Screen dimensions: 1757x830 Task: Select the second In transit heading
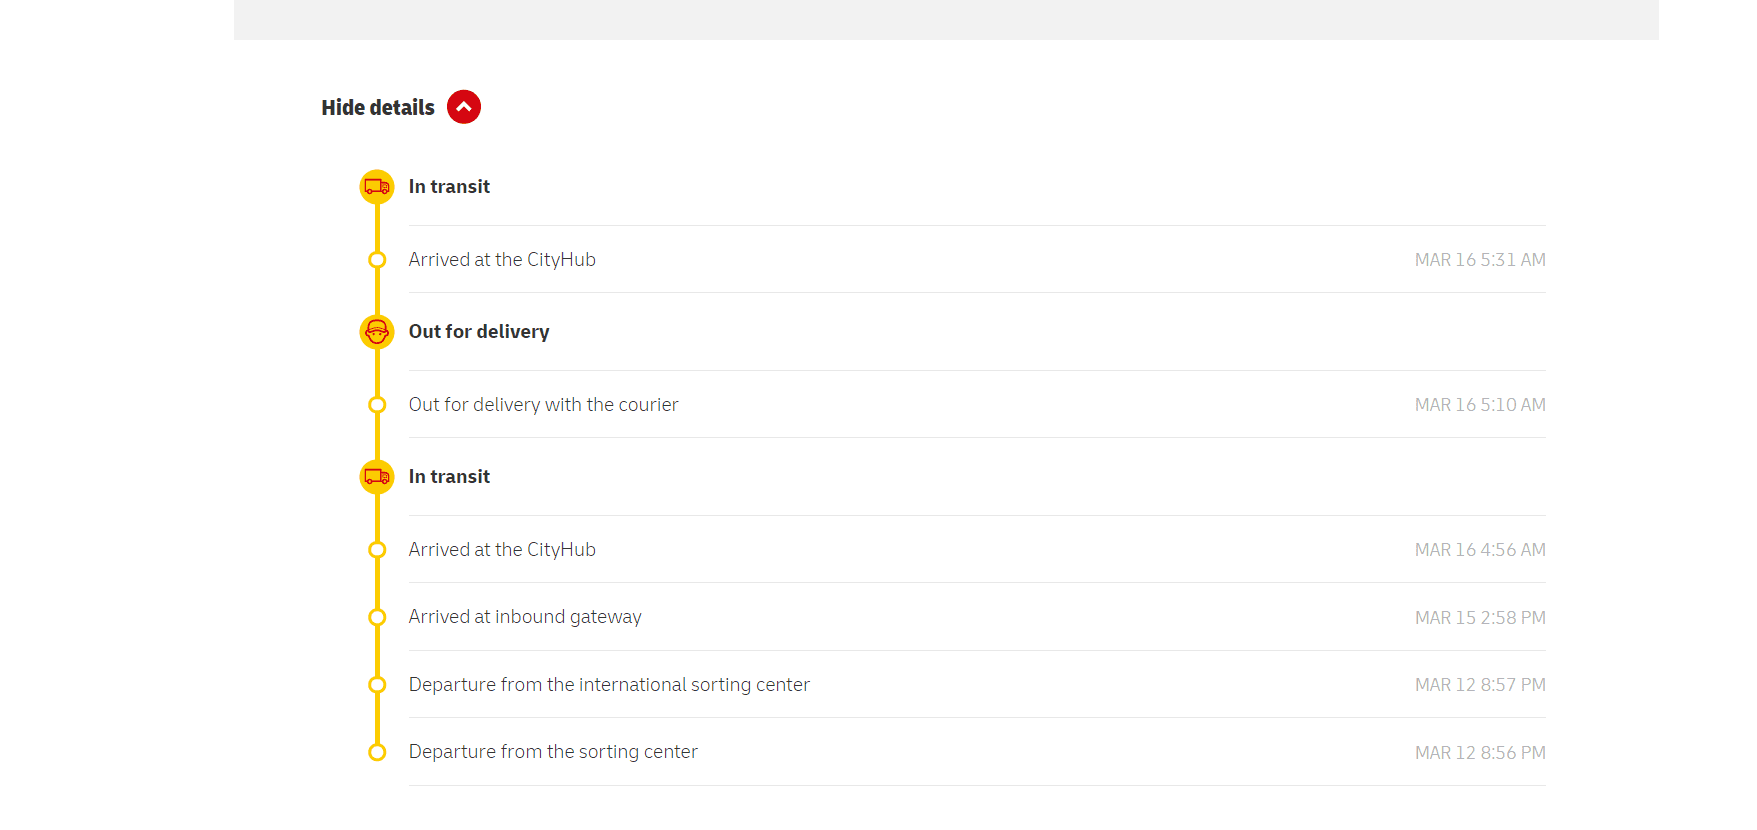coord(449,477)
